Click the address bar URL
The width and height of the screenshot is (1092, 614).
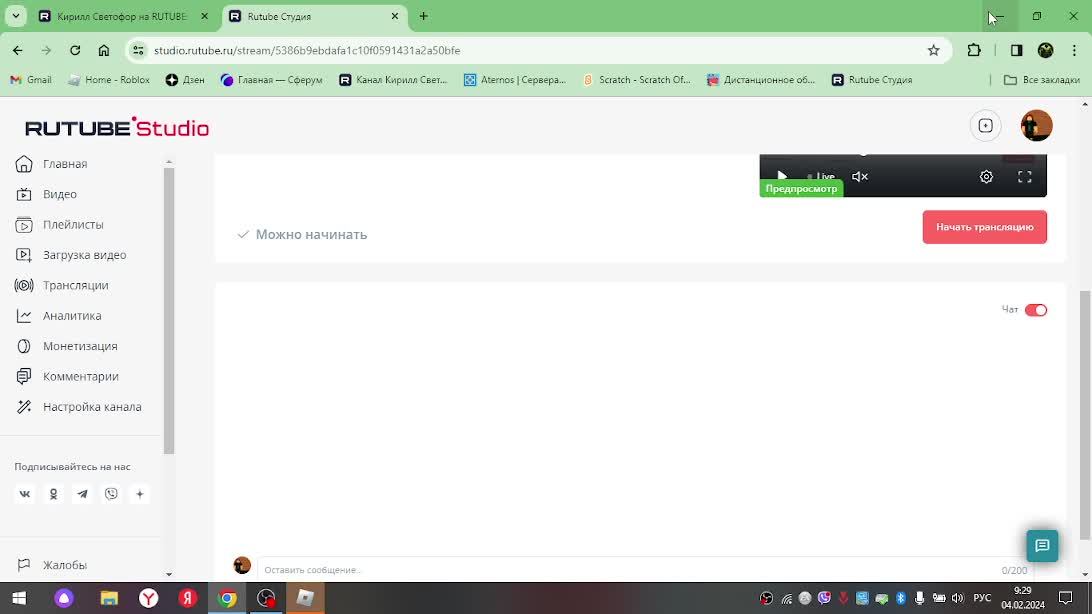point(307,50)
